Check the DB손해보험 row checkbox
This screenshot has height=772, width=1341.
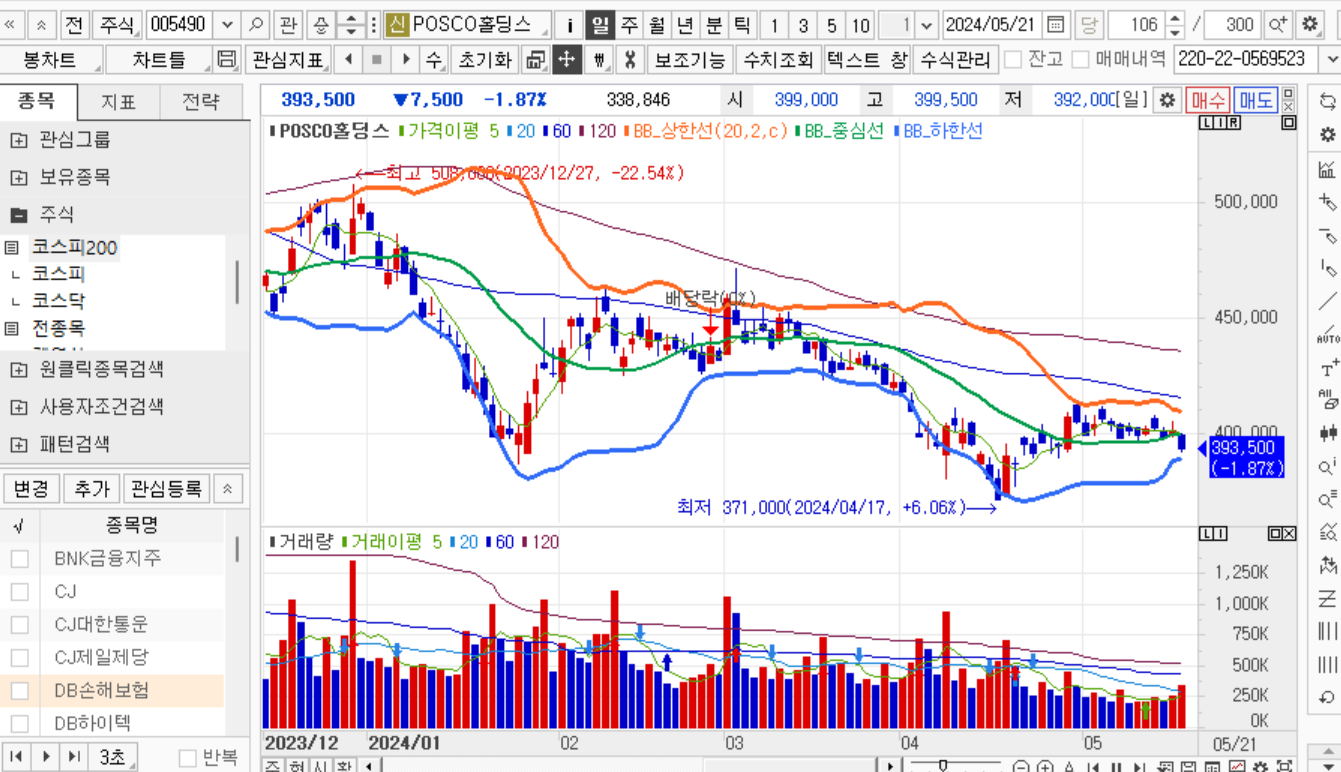(19, 690)
